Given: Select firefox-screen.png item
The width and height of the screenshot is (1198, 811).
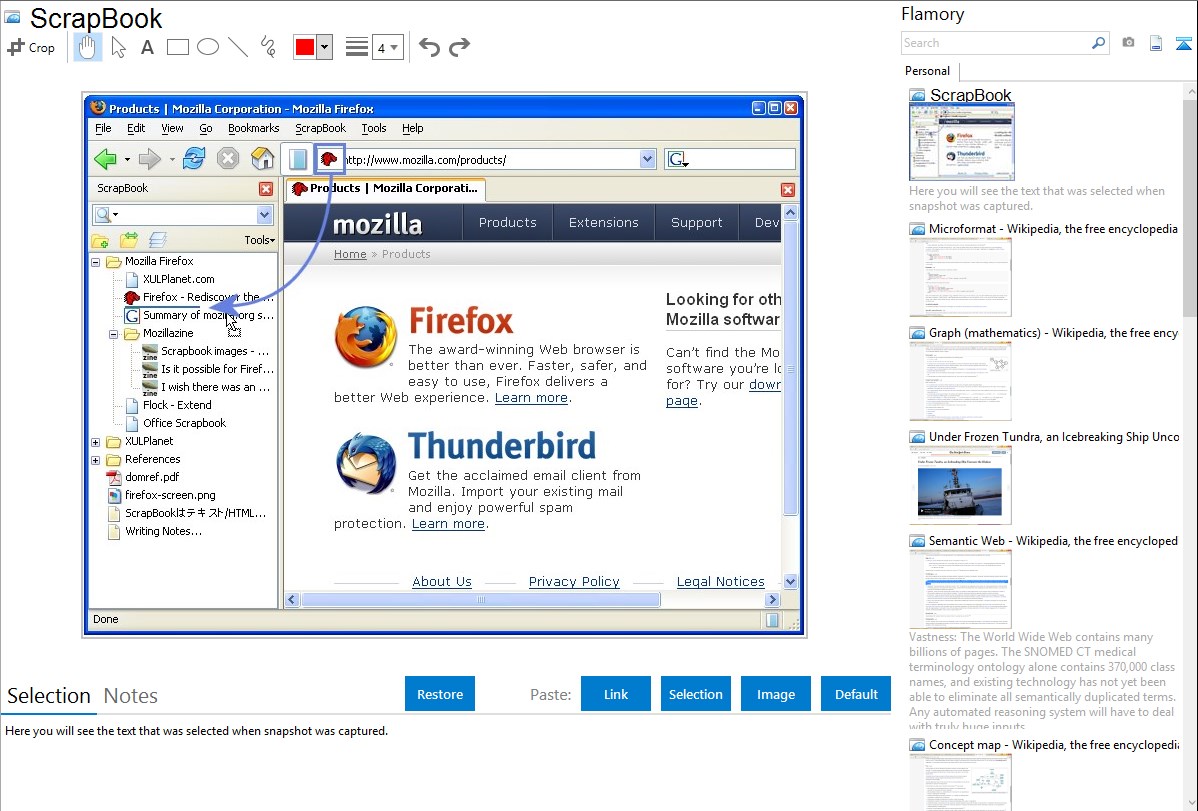Looking at the screenshot, I should [170, 495].
